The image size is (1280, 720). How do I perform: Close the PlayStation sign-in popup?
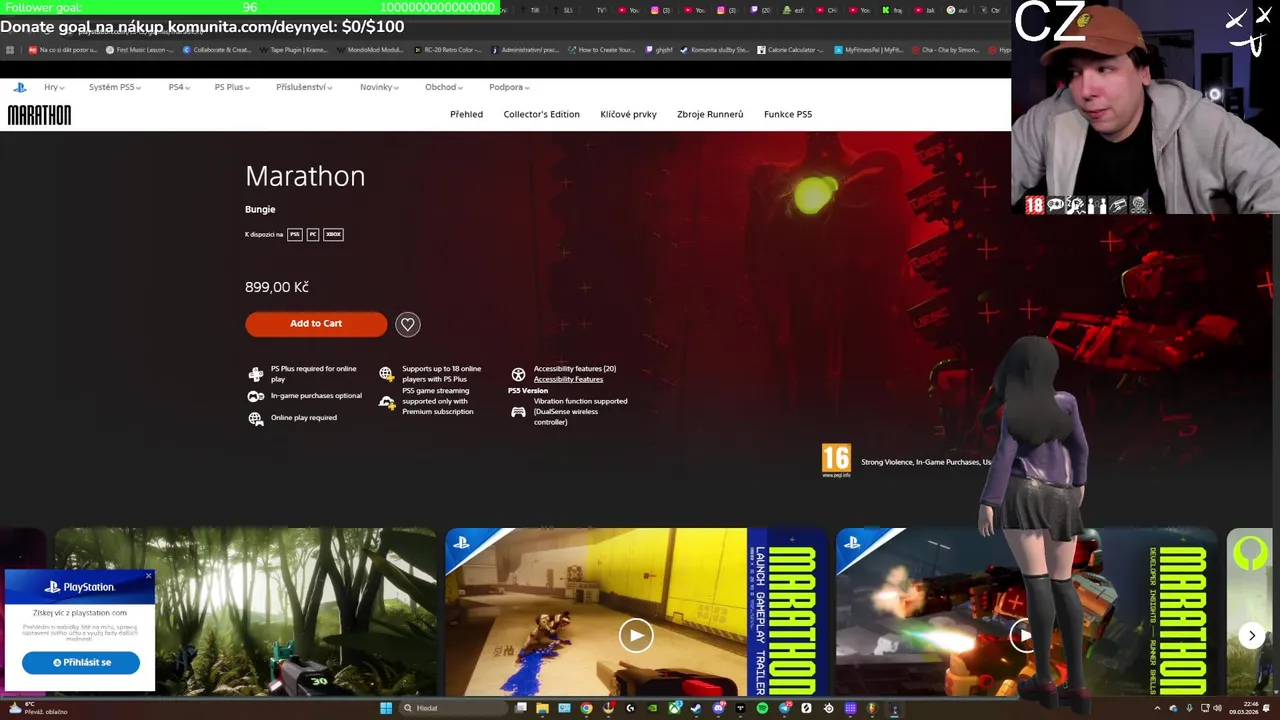coord(149,576)
